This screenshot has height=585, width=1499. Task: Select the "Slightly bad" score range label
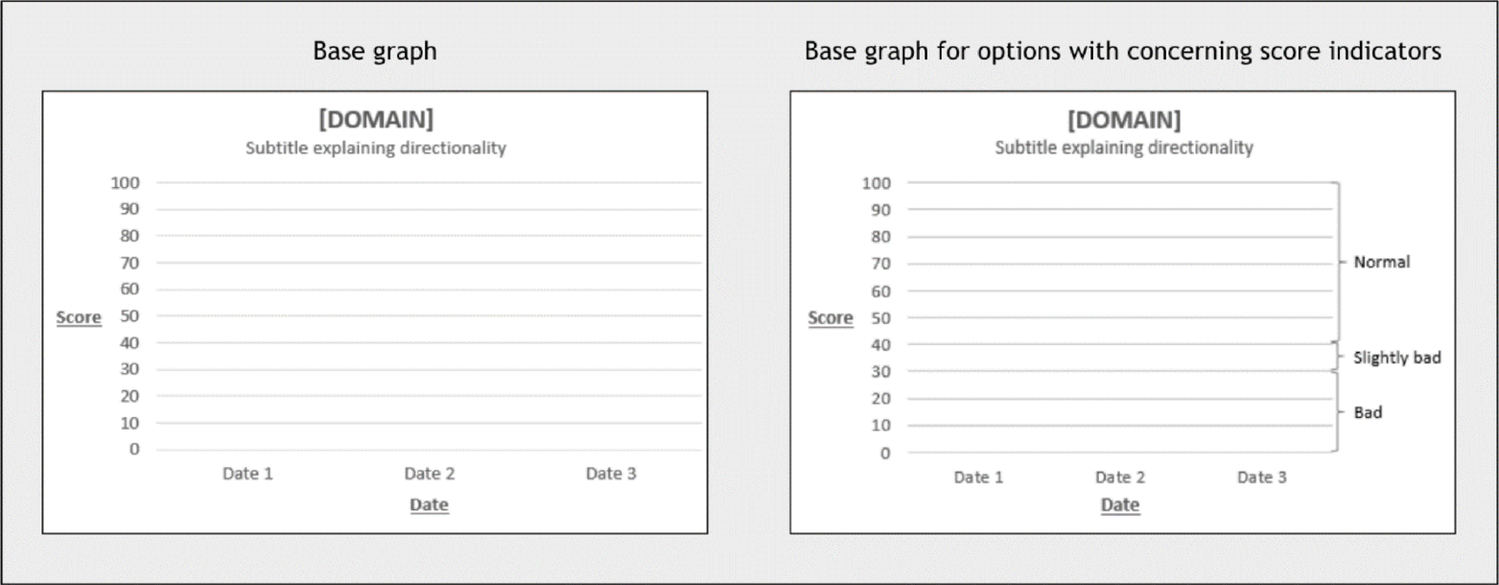tap(1397, 357)
